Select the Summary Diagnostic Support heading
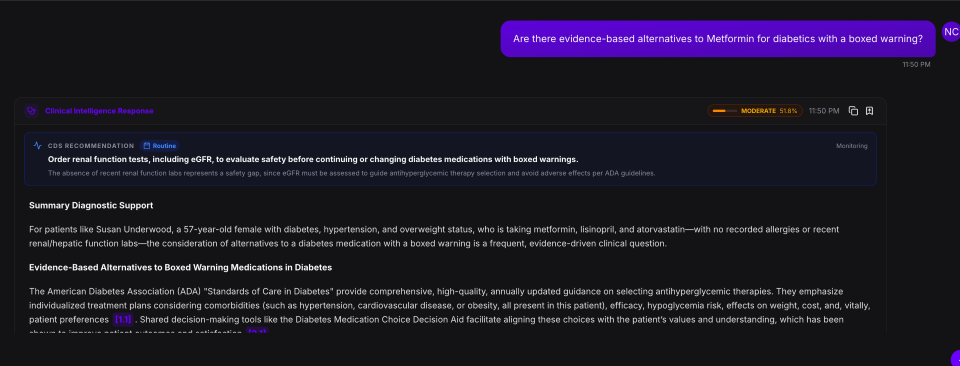The image size is (960, 366). 91,206
